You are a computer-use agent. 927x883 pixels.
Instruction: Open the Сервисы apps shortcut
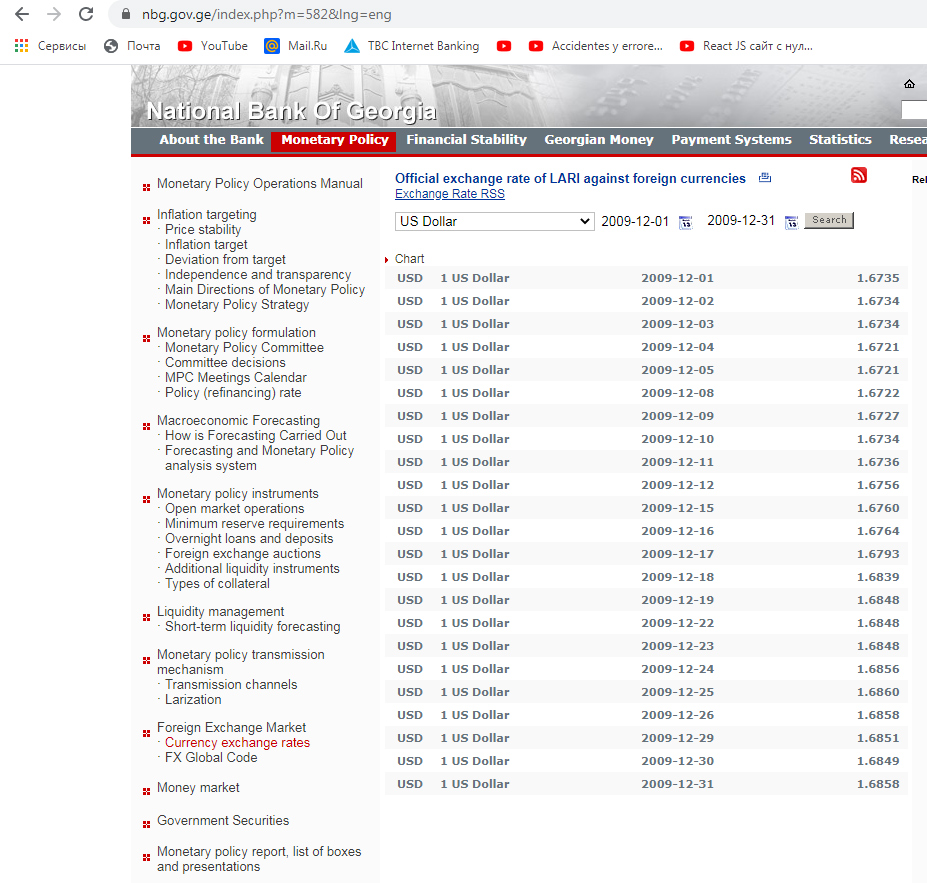50,46
